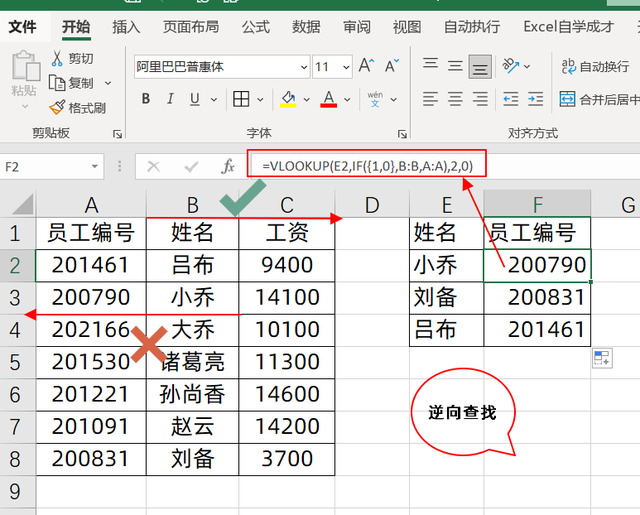Align text to vertical middle
The image size is (640, 515).
(x=455, y=66)
